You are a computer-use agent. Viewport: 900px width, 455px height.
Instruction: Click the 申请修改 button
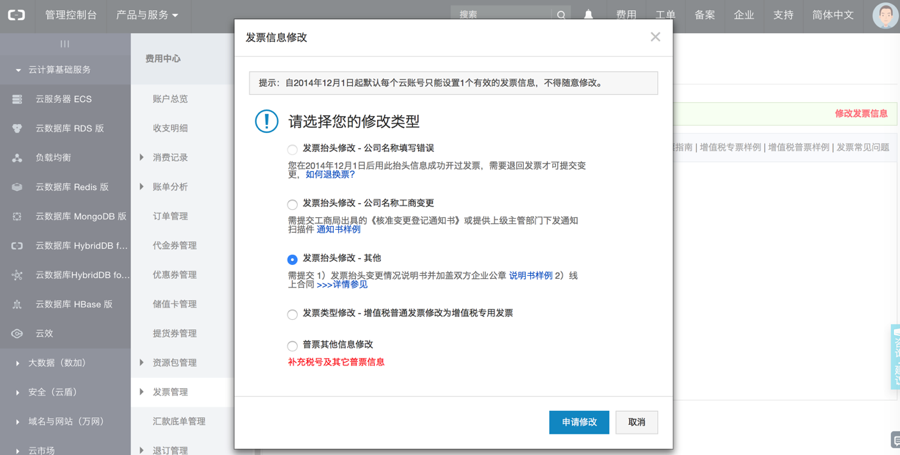(x=579, y=422)
